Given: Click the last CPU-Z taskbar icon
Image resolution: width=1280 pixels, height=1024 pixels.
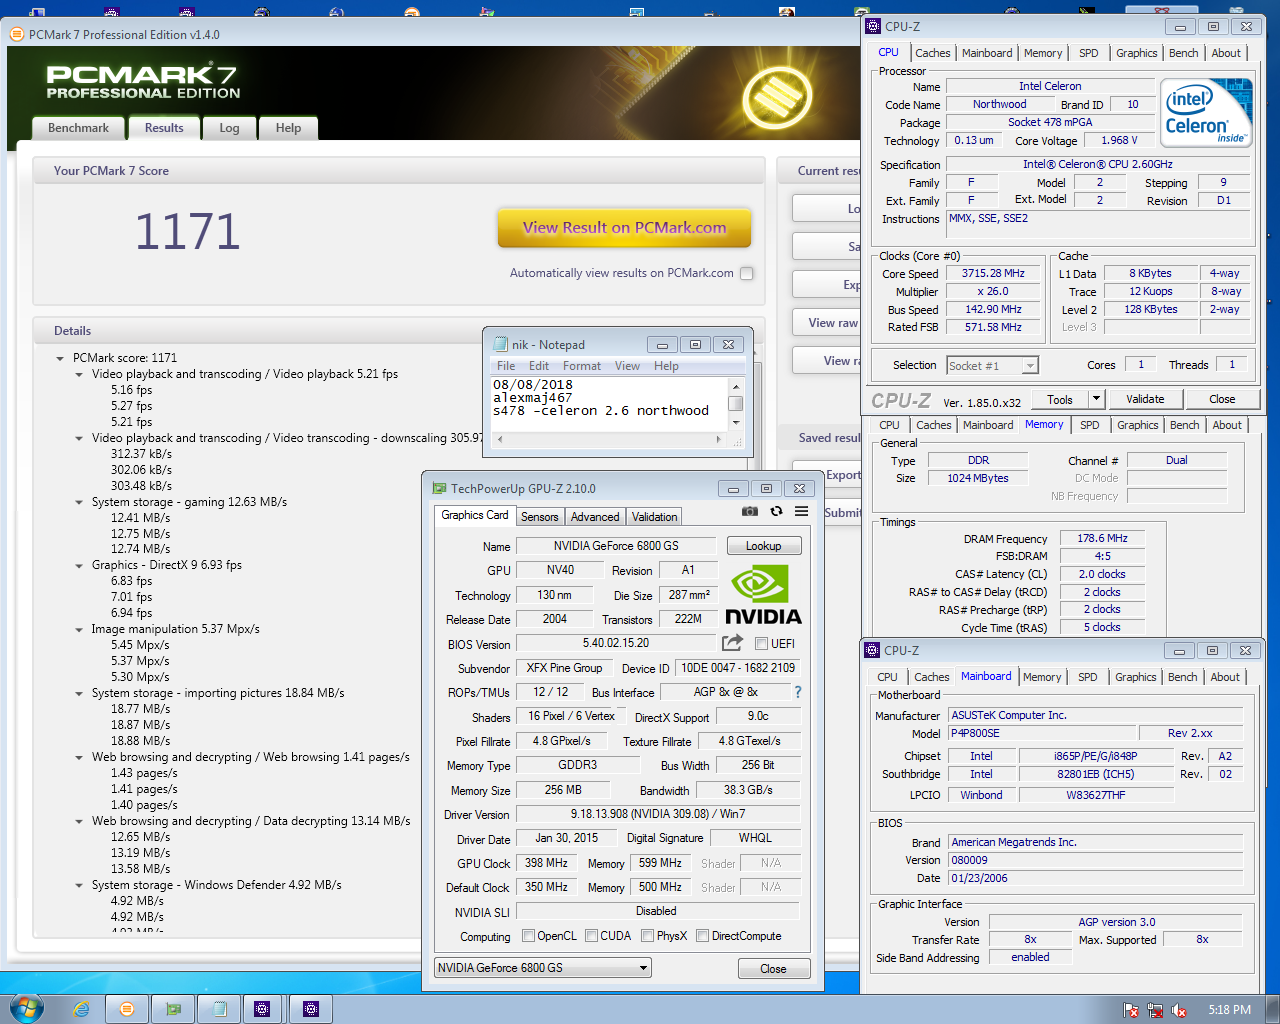Looking at the screenshot, I should 311,1009.
